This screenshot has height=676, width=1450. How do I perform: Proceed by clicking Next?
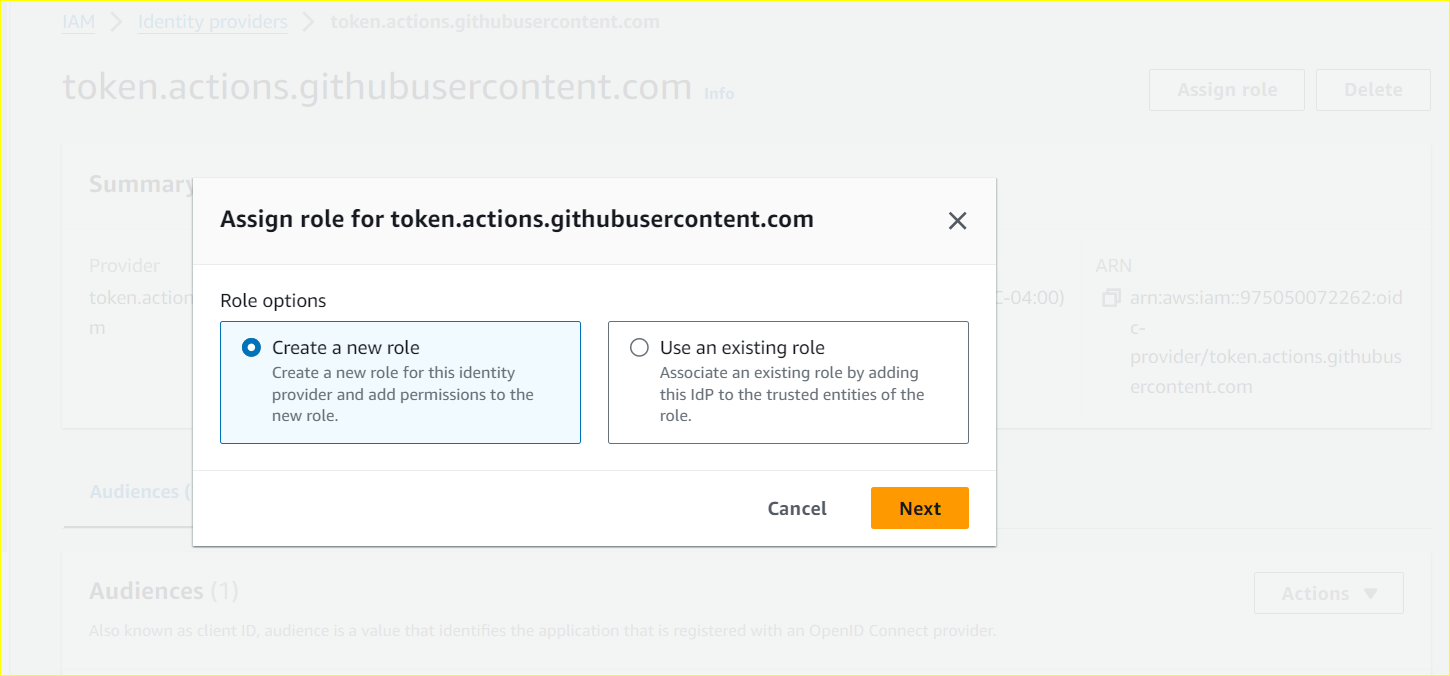pos(919,508)
